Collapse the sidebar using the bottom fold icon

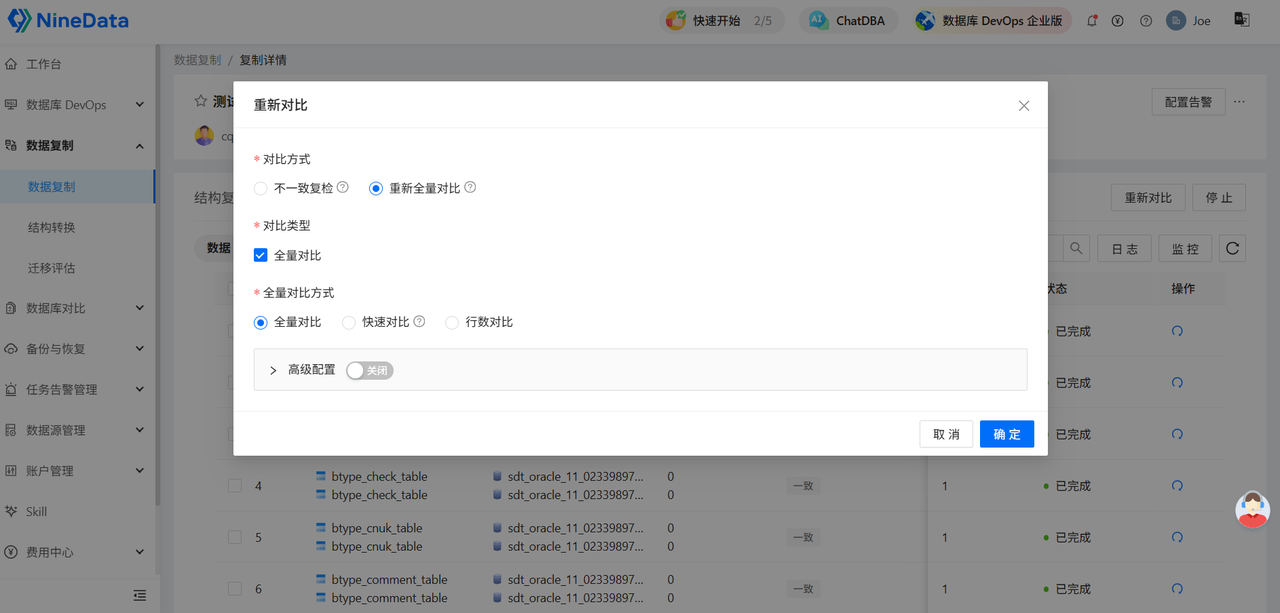pos(140,595)
